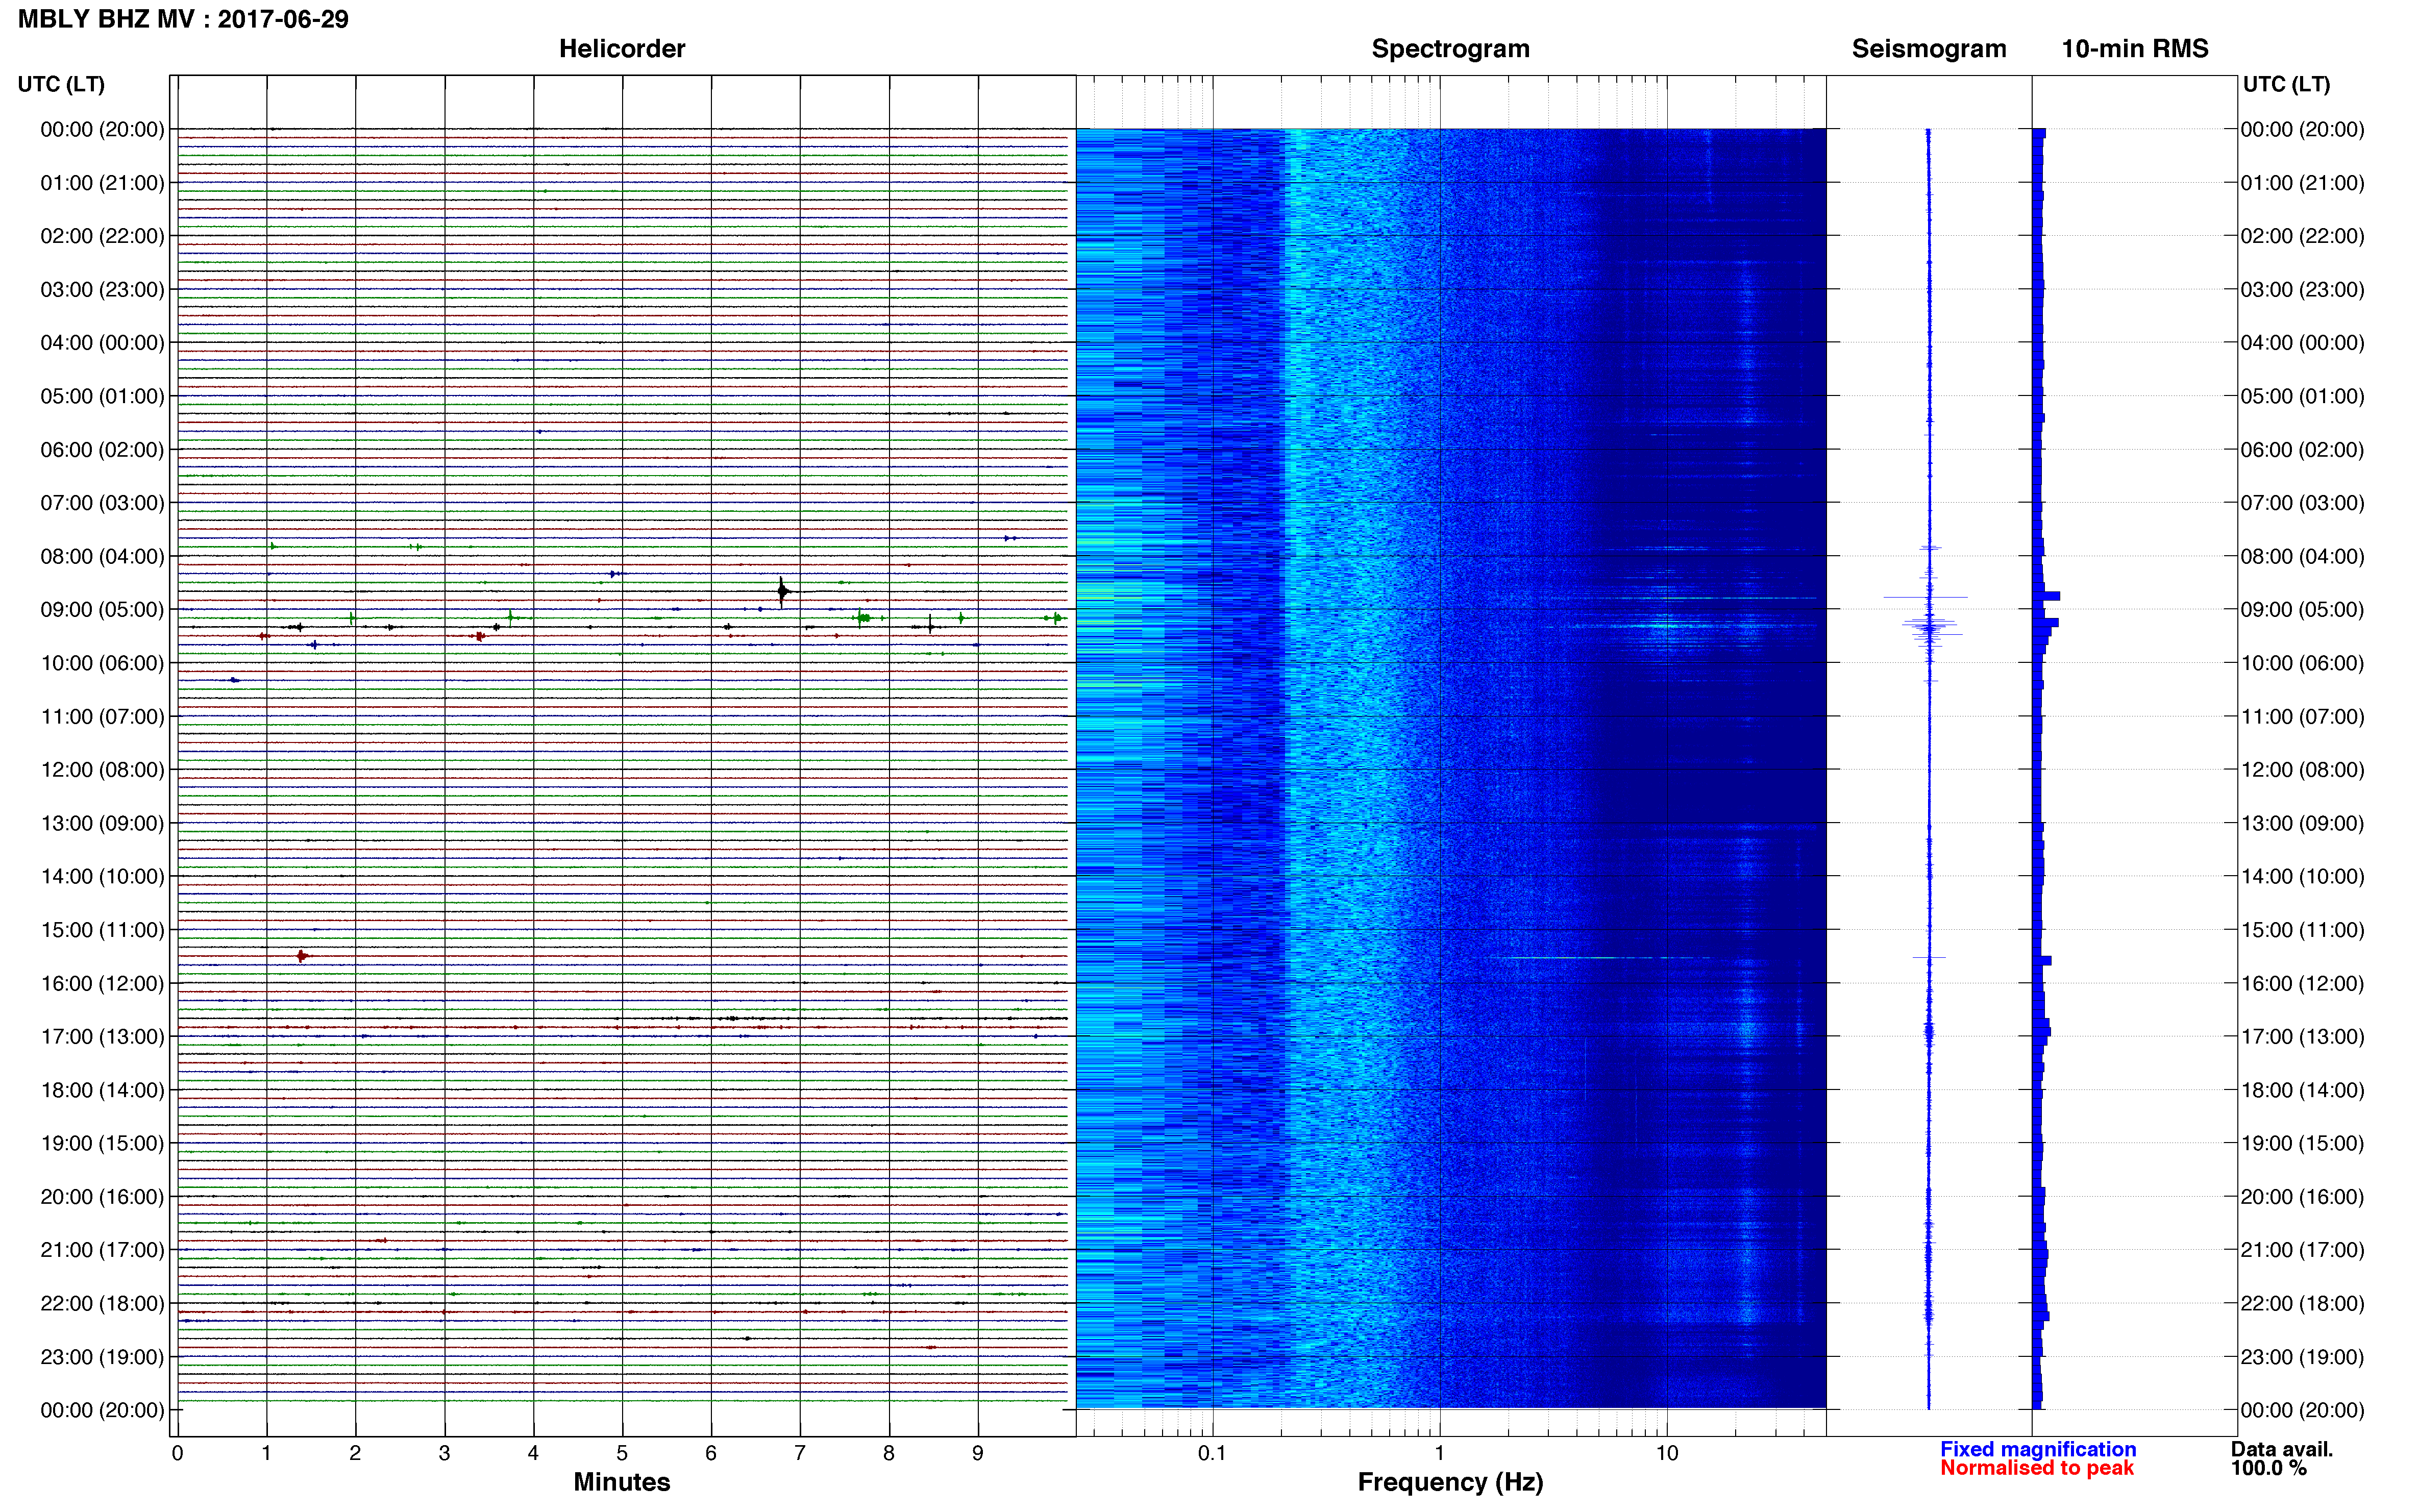Screen dimensions: 2419x1512
Task: Click the 5 tick on Minutes axis
Action: tap(622, 1454)
